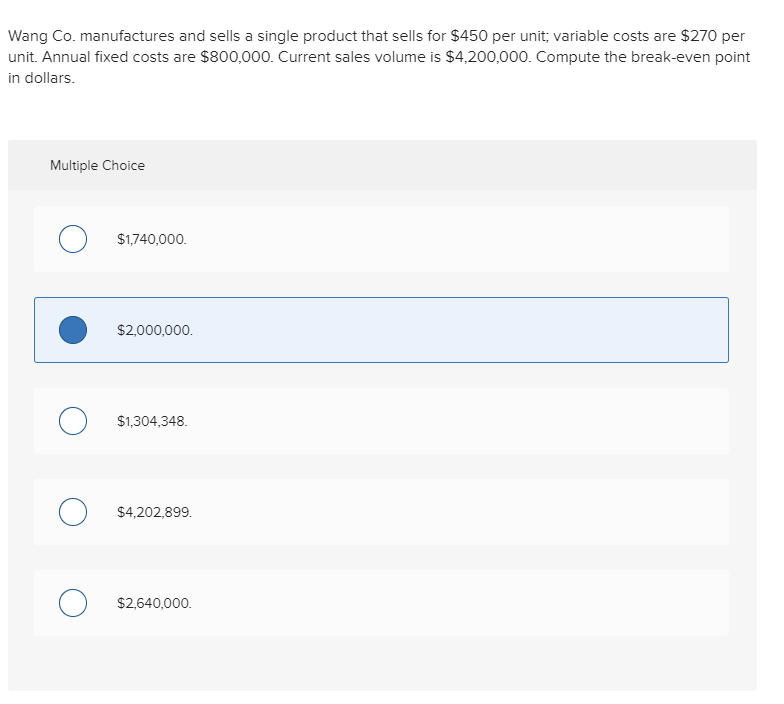Mark the radio button for $2,640,000

[x=72, y=603]
